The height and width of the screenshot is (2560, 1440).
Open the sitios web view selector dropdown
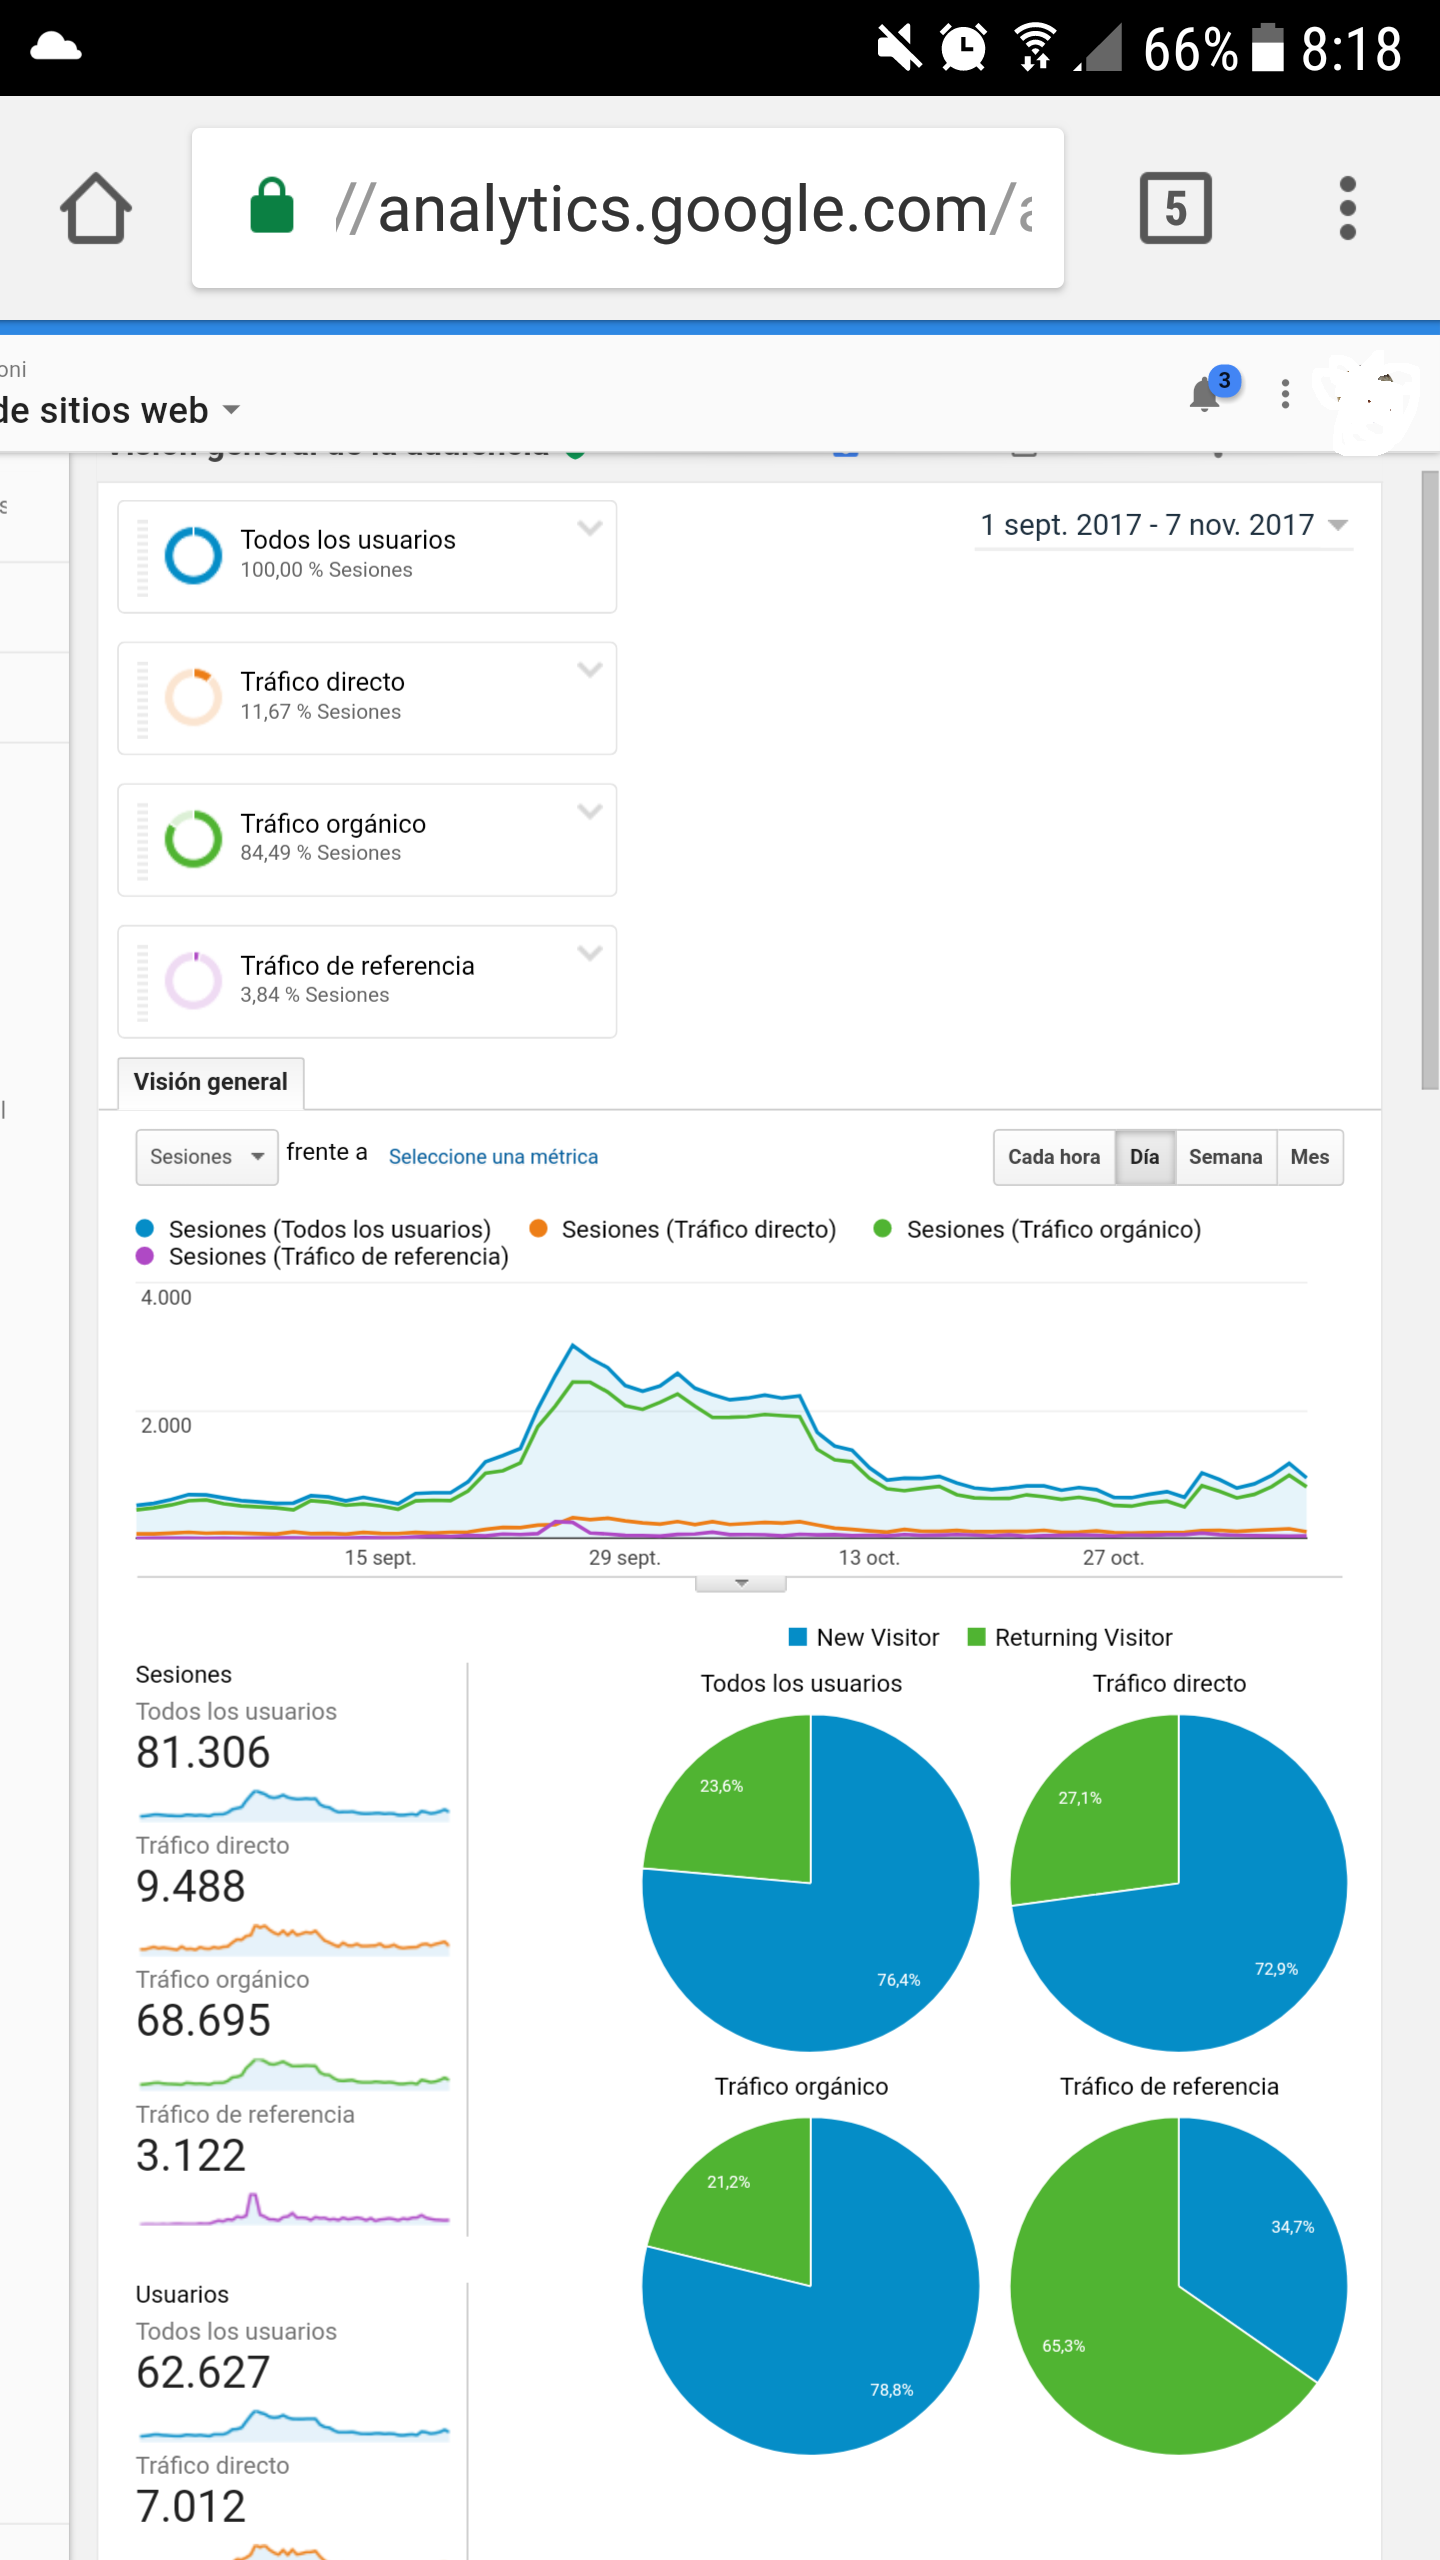tap(119, 410)
